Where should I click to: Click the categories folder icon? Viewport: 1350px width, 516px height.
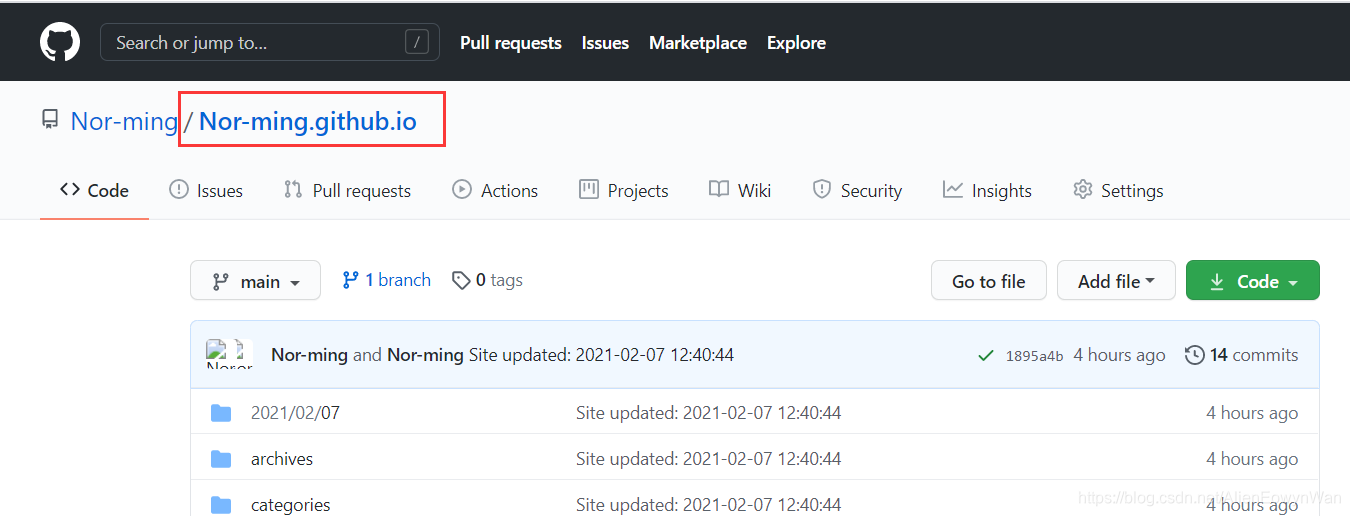(x=221, y=505)
